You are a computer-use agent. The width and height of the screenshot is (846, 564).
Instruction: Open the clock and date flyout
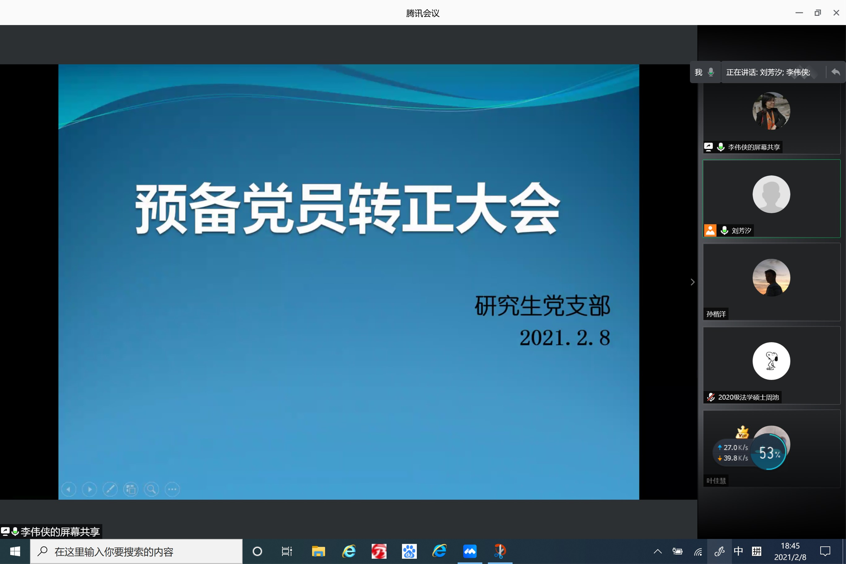pos(790,551)
